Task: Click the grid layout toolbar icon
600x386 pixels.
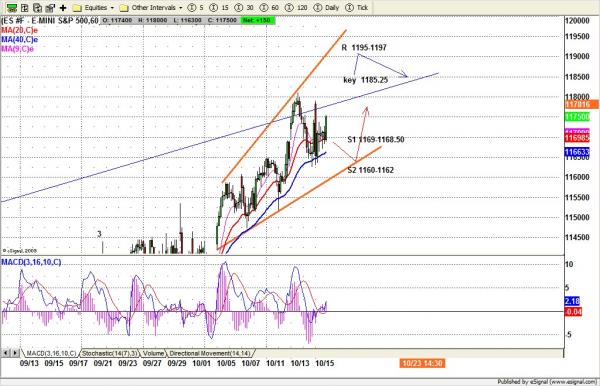Action: (25, 7)
